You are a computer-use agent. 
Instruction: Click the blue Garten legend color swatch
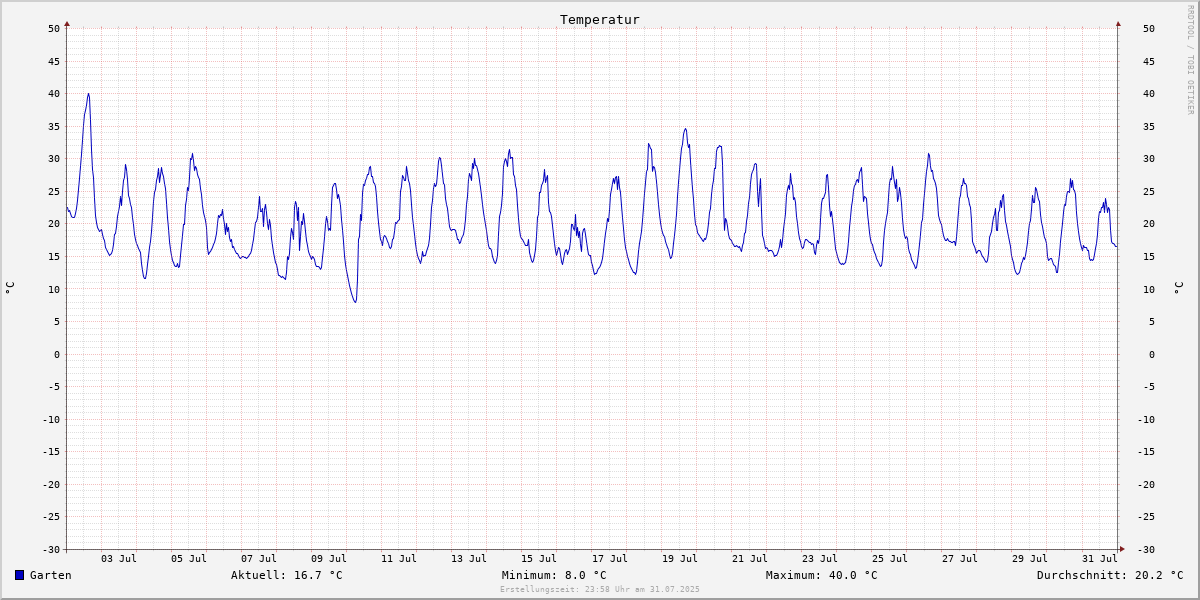pos(19,575)
